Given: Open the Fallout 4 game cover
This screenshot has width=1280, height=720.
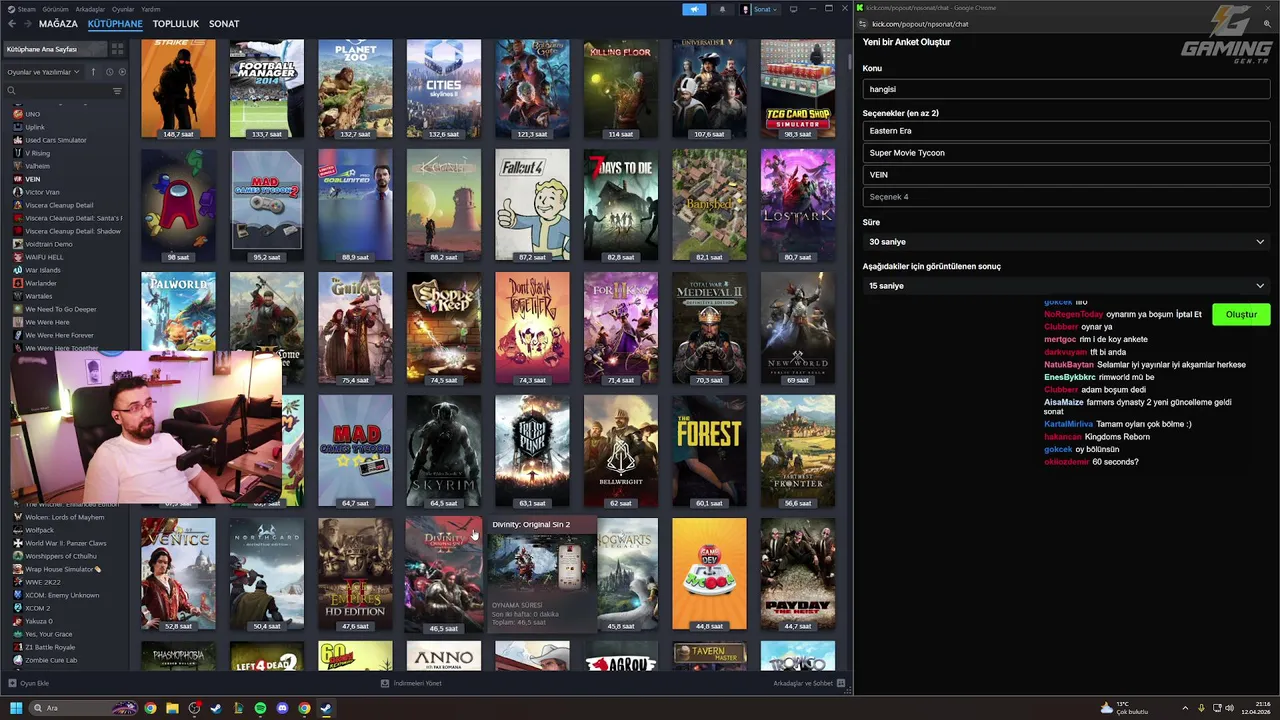Looking at the screenshot, I should pos(532,205).
